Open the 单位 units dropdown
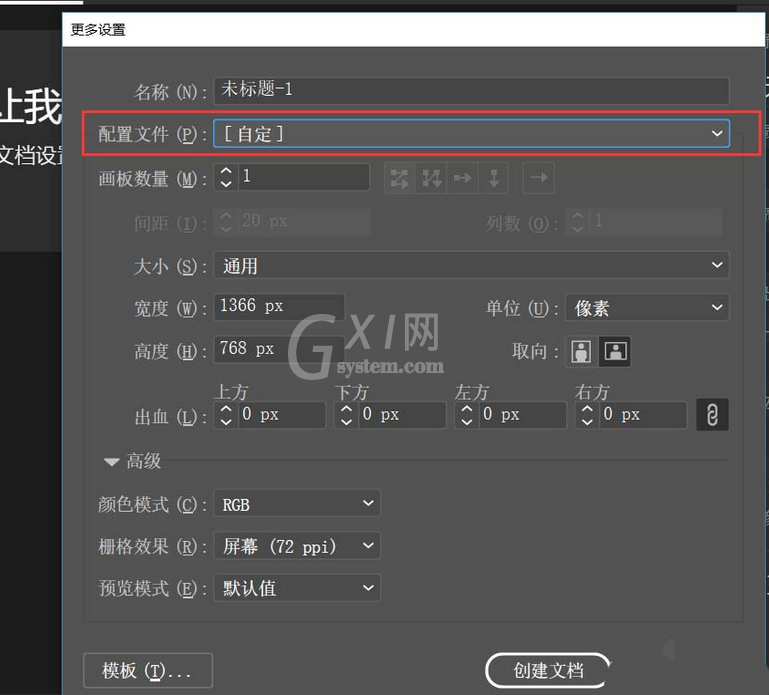The image size is (769, 695). click(647, 308)
